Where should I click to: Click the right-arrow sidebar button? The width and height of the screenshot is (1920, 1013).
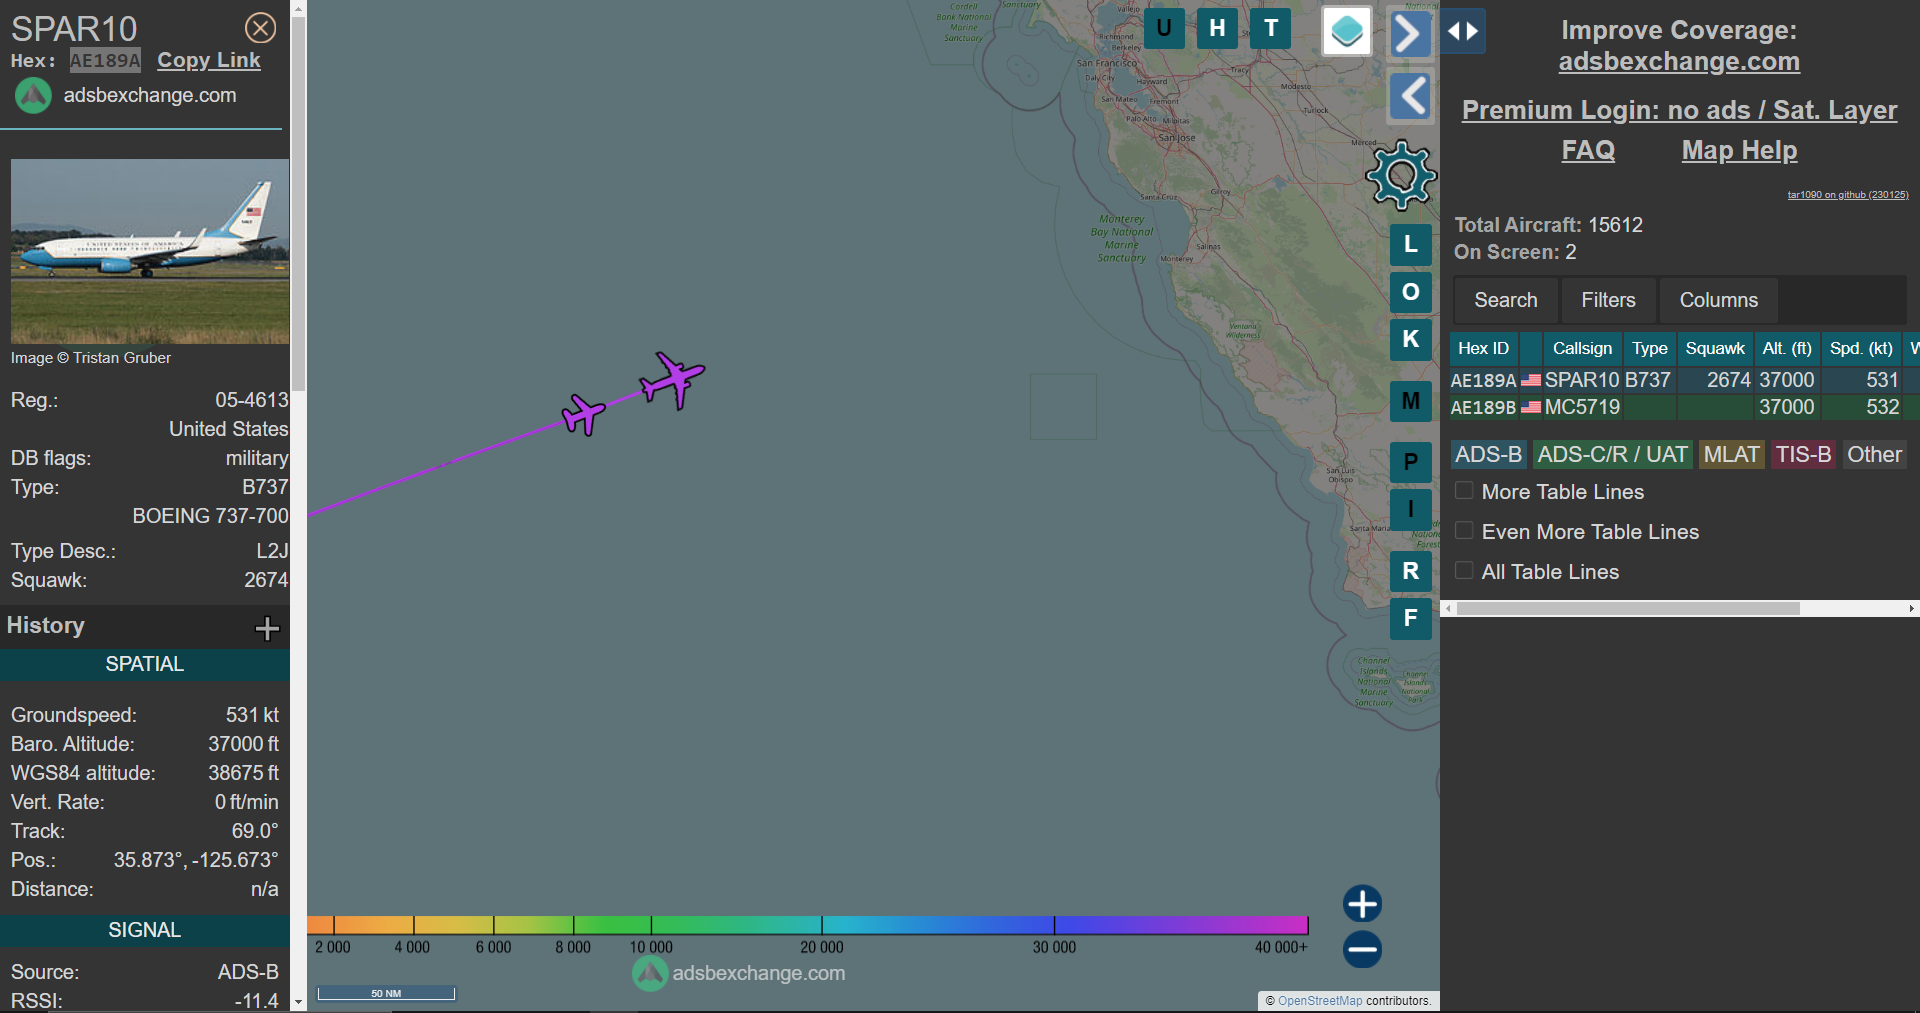point(1410,34)
